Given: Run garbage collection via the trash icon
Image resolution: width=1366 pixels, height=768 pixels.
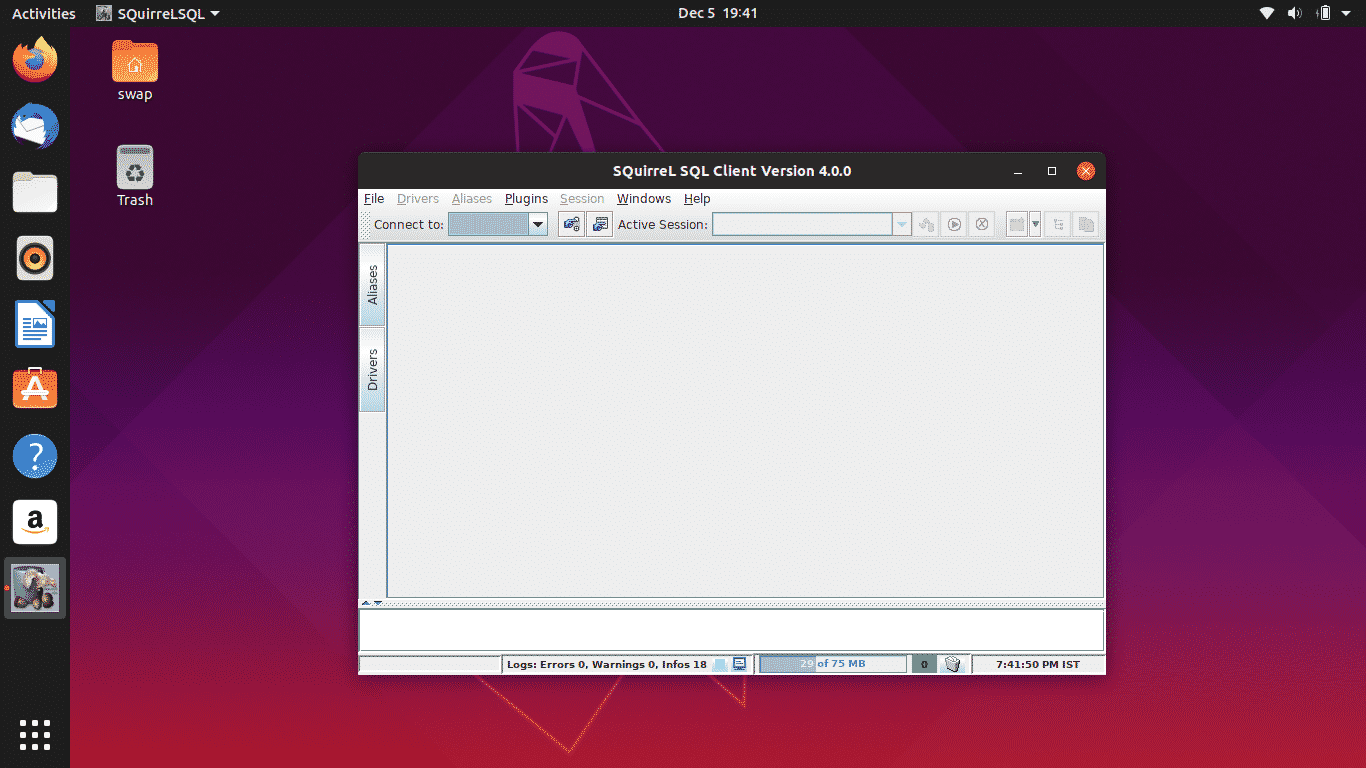Looking at the screenshot, I should [x=952, y=663].
